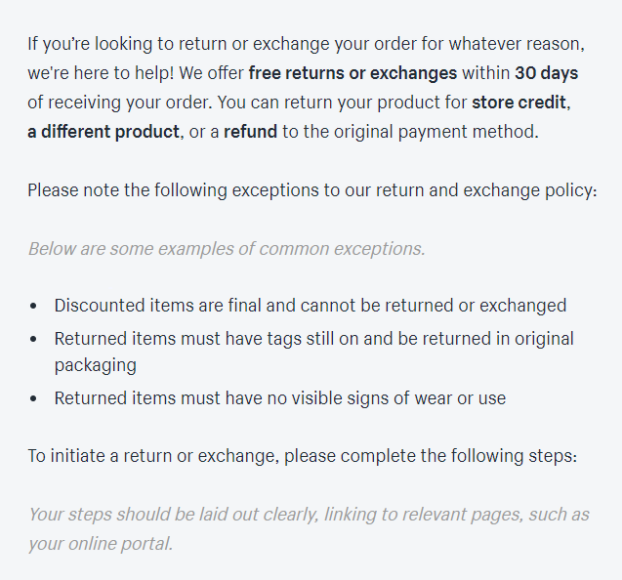Screen dimensions: 622x580
Task: Click the bold 'store credit' text
Action: (x=518, y=103)
